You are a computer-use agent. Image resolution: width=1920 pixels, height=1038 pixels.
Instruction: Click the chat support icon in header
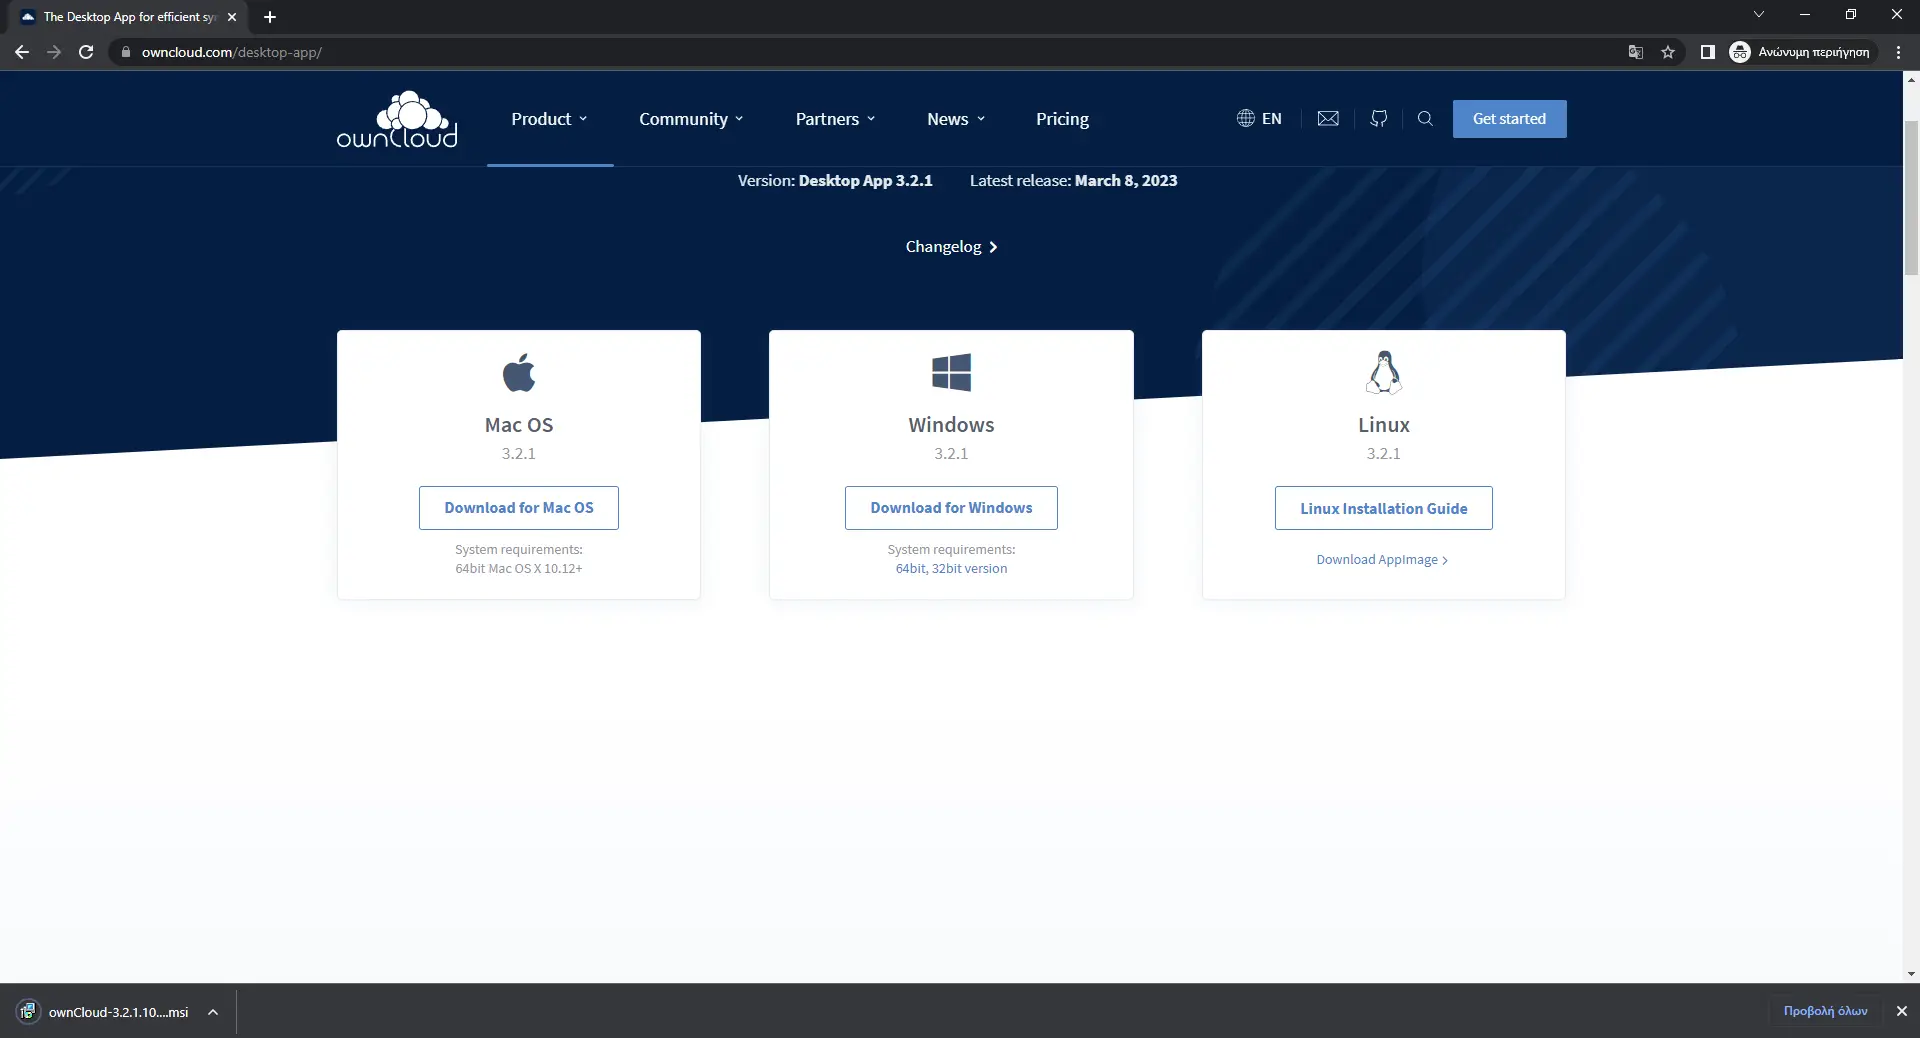1379,119
